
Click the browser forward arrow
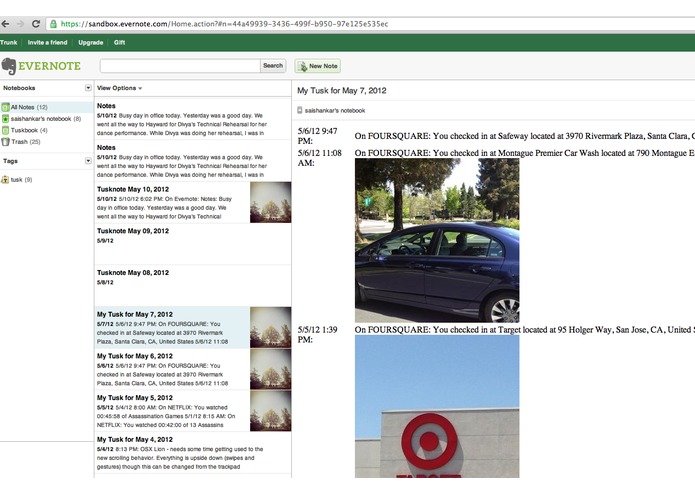click(20, 24)
